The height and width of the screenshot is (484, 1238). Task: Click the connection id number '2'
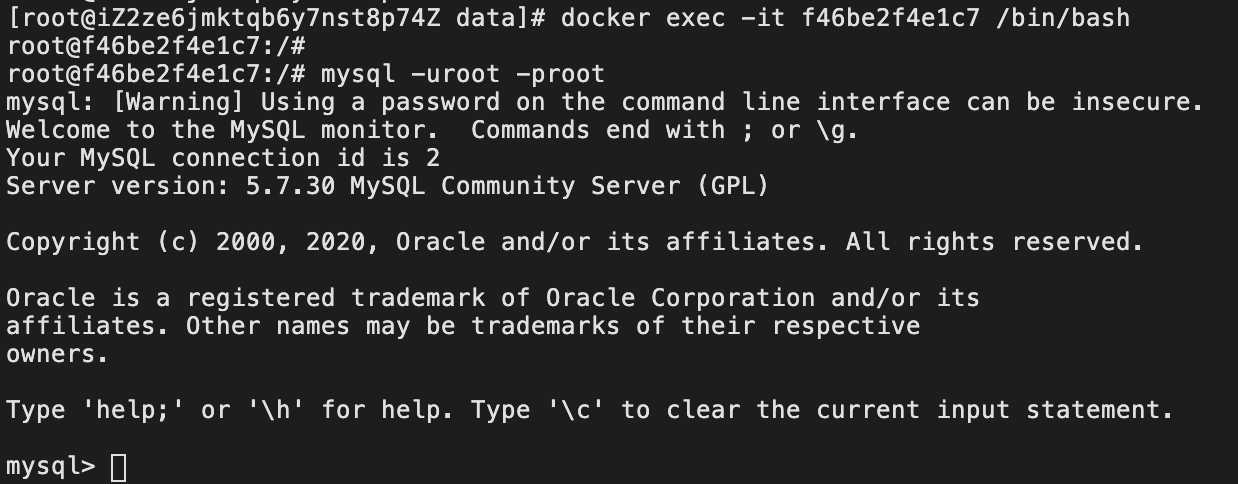432,157
